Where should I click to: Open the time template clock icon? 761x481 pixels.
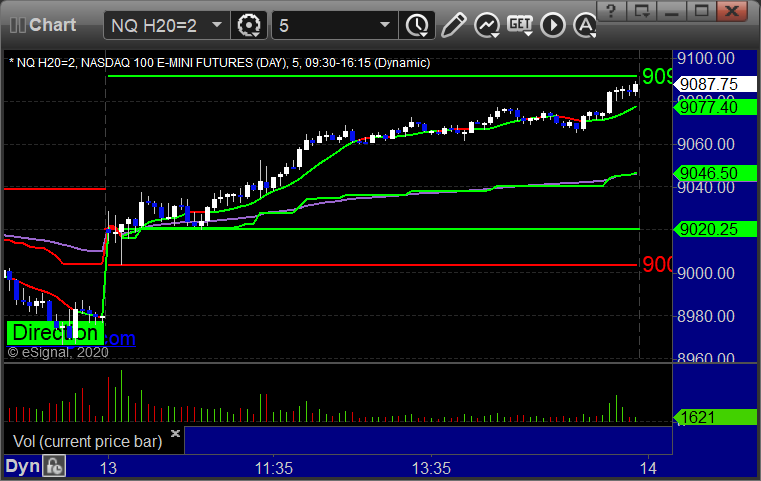[417, 25]
